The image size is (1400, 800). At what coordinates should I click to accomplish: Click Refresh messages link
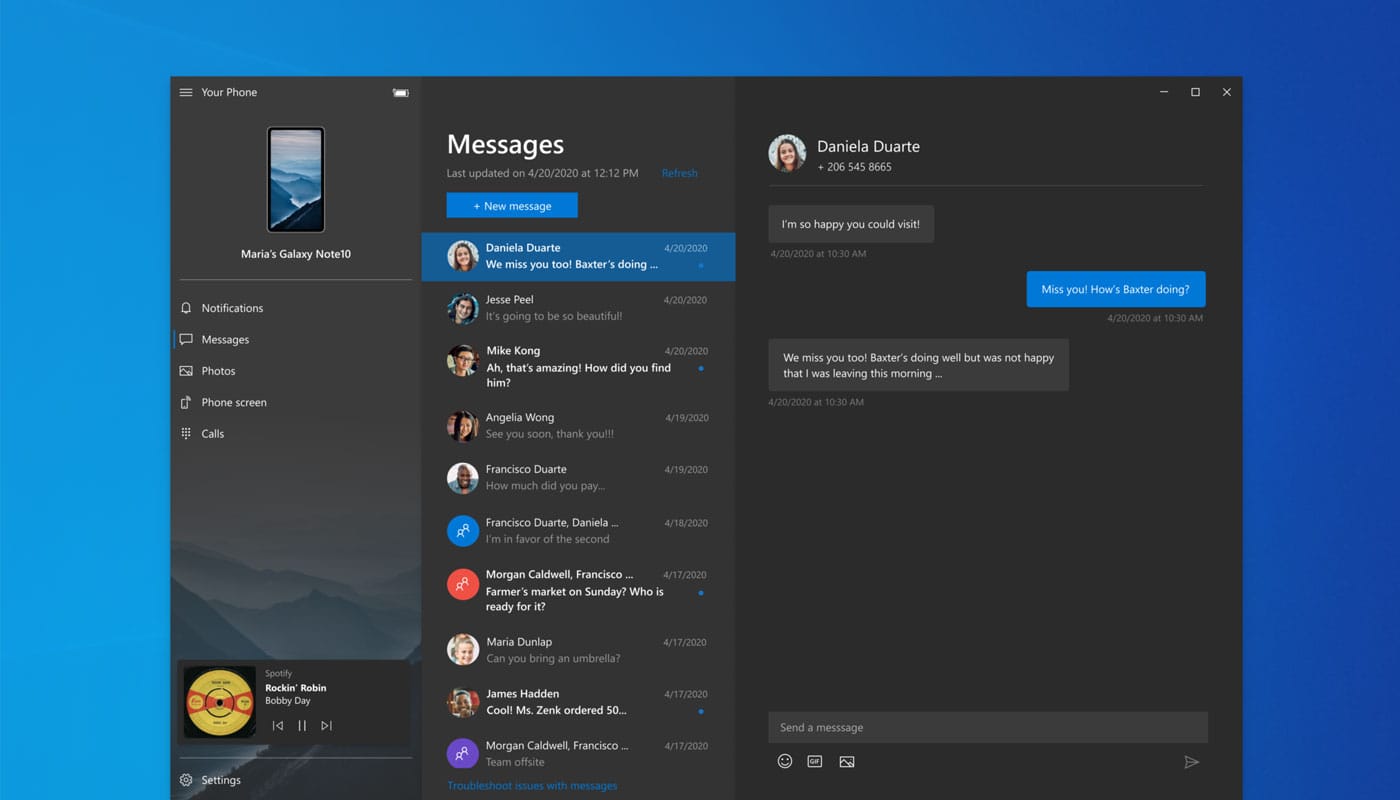coord(679,173)
